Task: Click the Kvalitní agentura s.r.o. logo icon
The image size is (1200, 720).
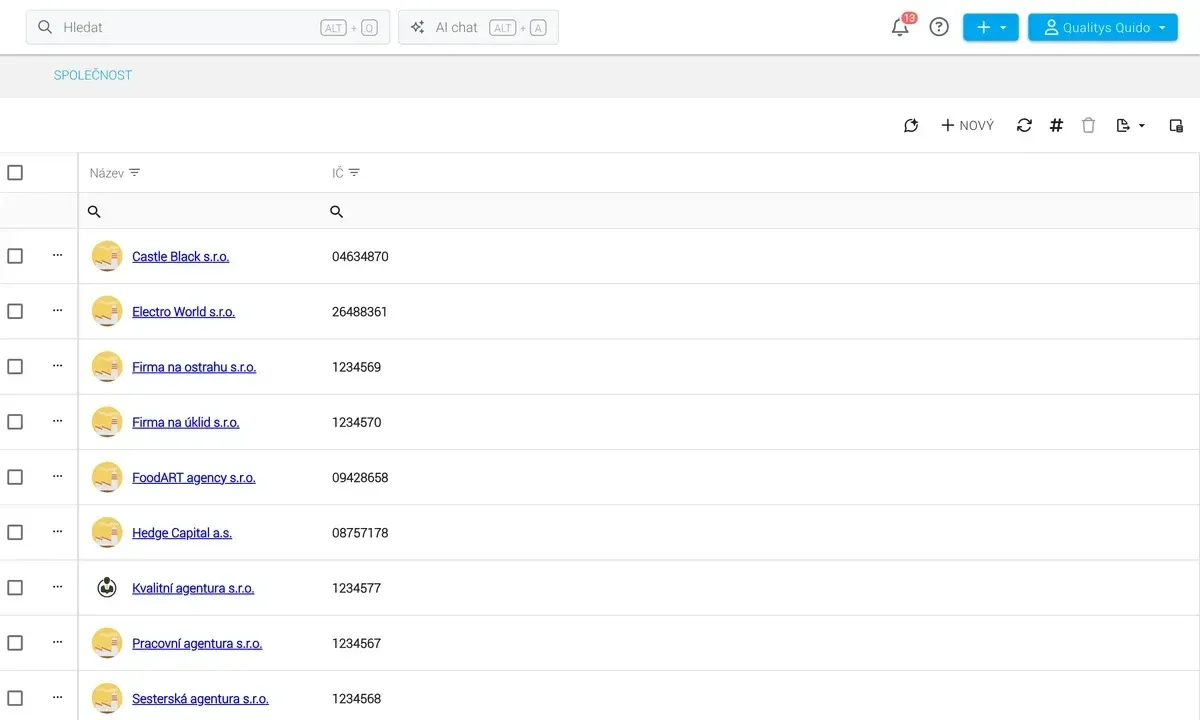Action: (107, 588)
